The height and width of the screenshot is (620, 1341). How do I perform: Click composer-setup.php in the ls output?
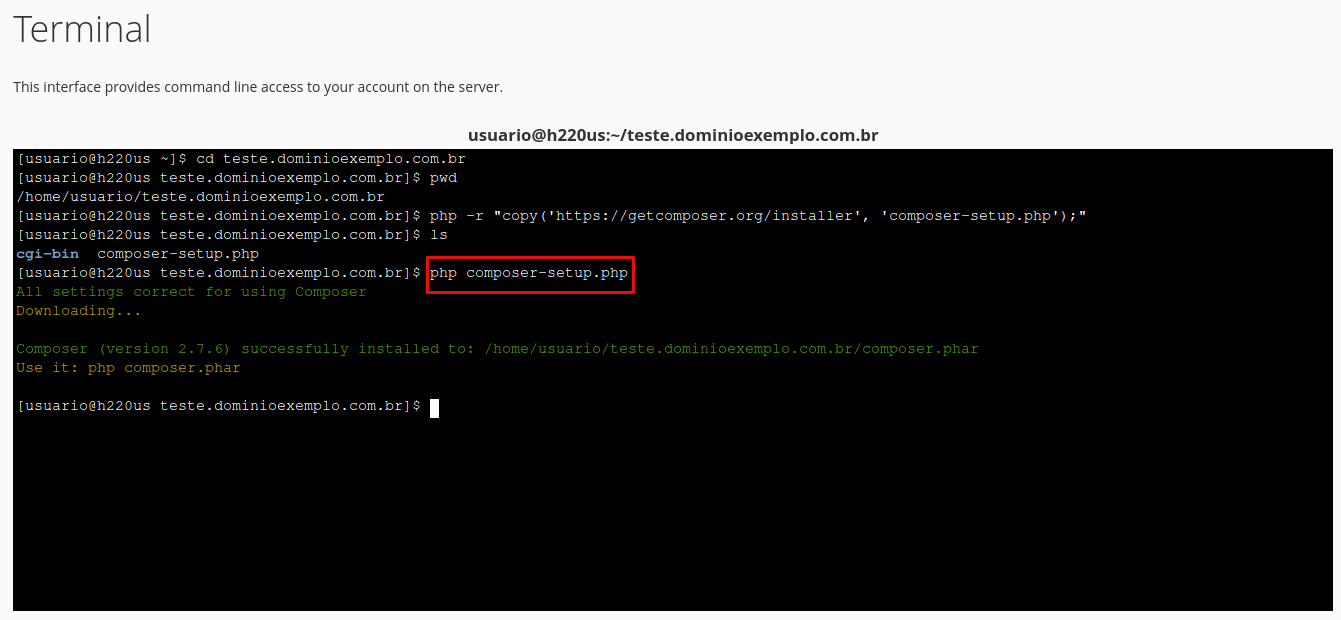178,254
